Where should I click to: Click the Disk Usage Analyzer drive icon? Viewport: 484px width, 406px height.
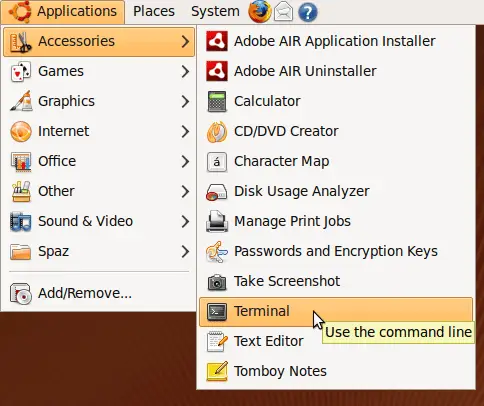coord(217,192)
